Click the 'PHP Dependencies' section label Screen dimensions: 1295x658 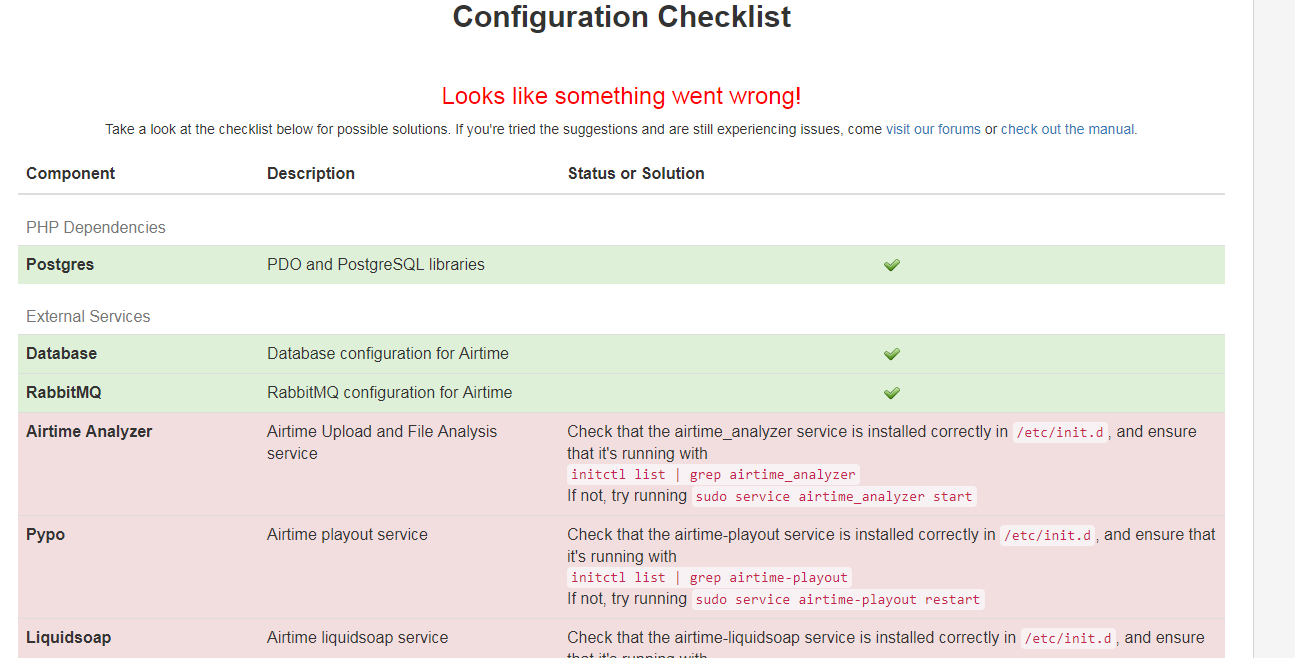pyautogui.click(x=96, y=227)
